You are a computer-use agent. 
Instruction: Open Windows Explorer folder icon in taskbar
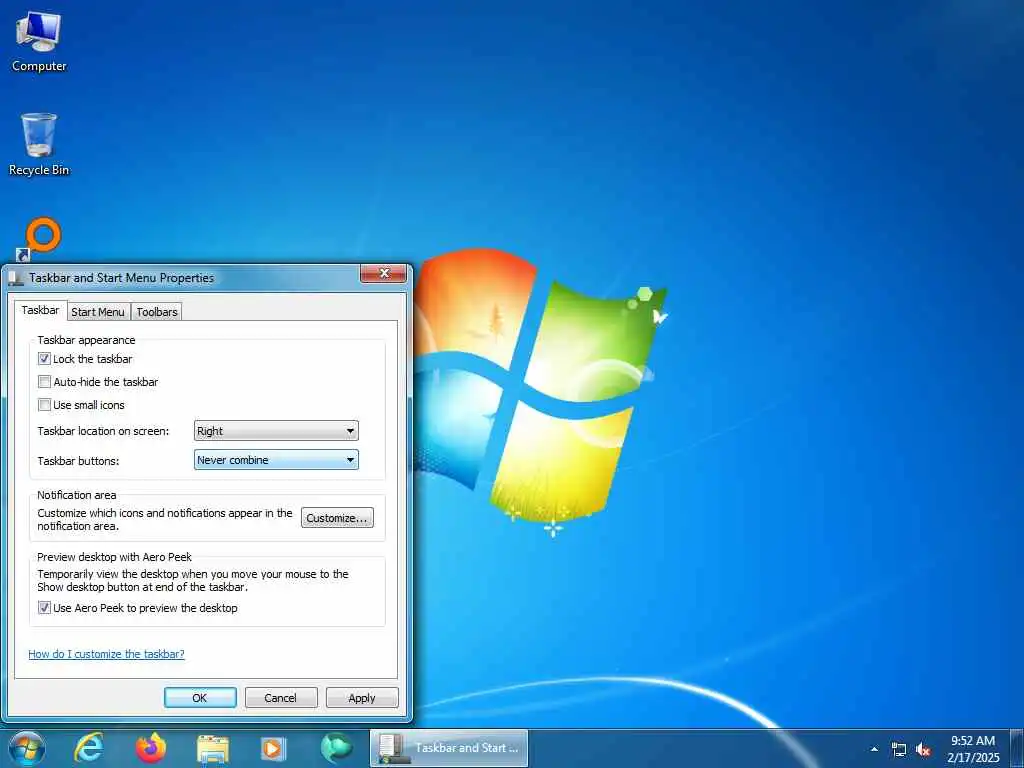tap(213, 748)
